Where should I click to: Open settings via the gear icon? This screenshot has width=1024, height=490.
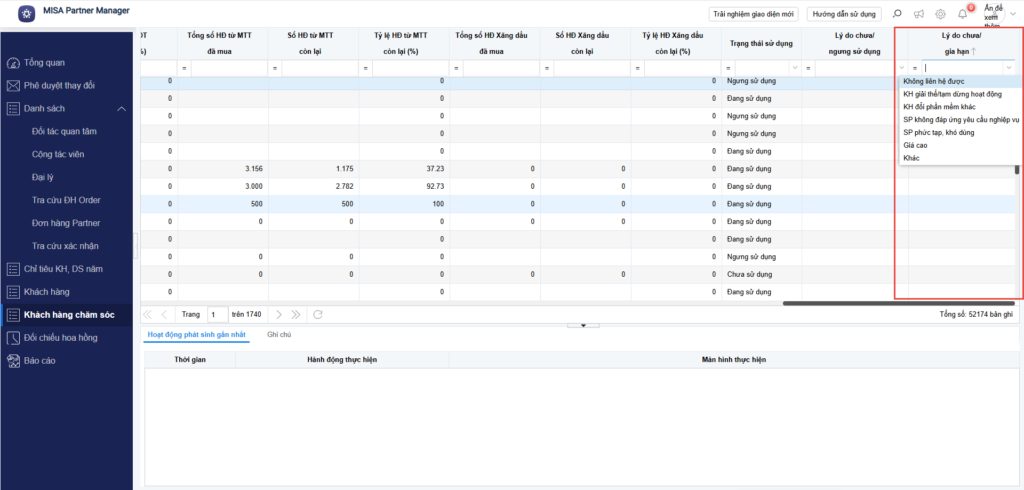pos(940,14)
